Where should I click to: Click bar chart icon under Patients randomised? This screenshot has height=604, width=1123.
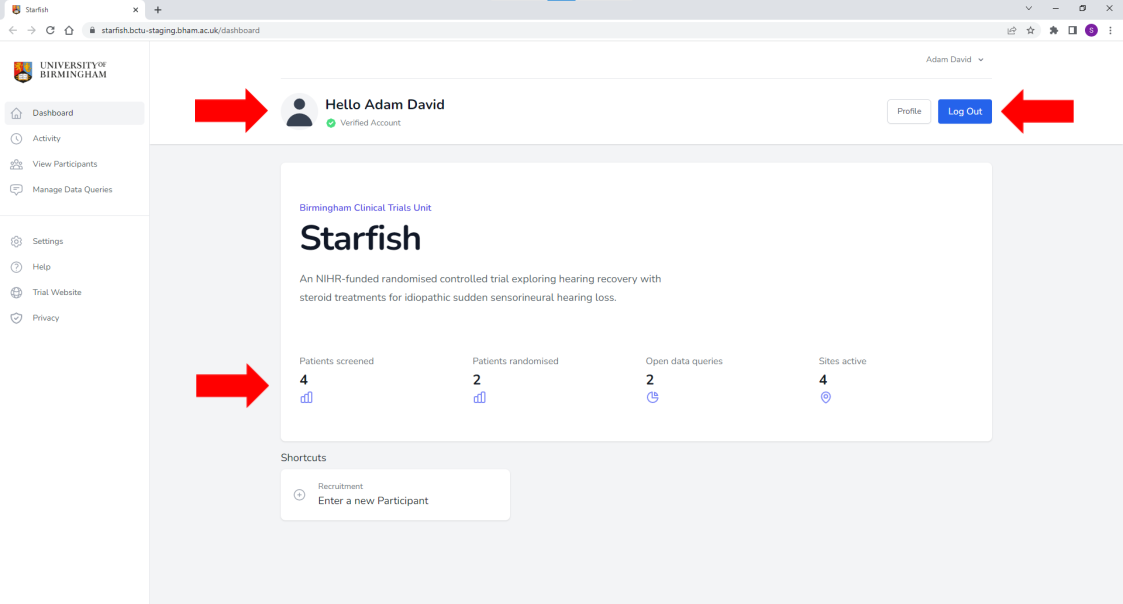tap(479, 397)
